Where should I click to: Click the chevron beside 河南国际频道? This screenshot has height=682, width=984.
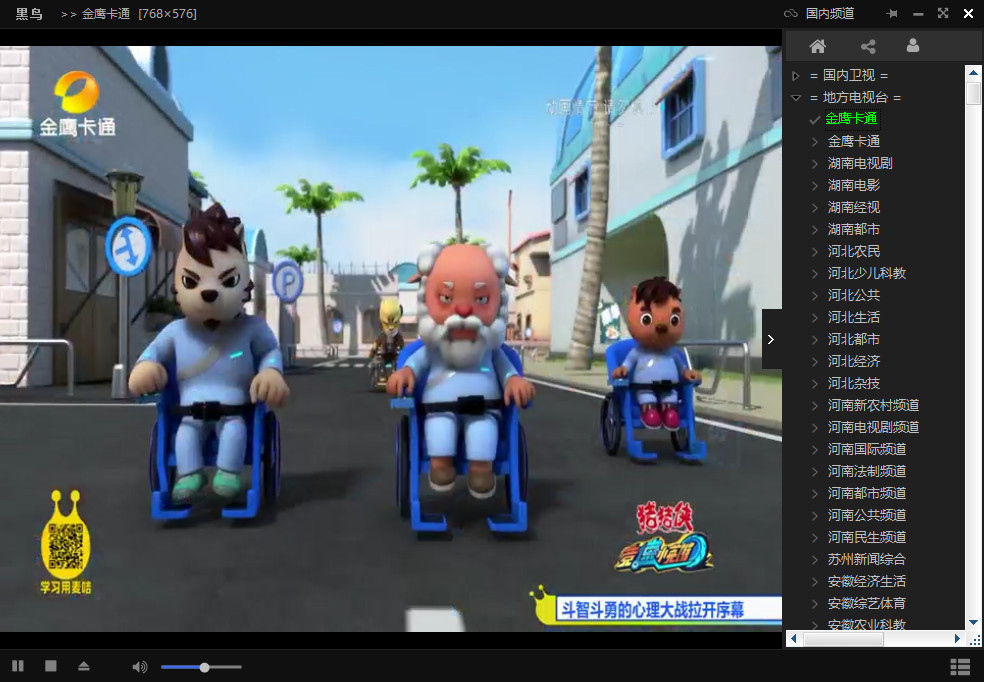[x=815, y=450]
